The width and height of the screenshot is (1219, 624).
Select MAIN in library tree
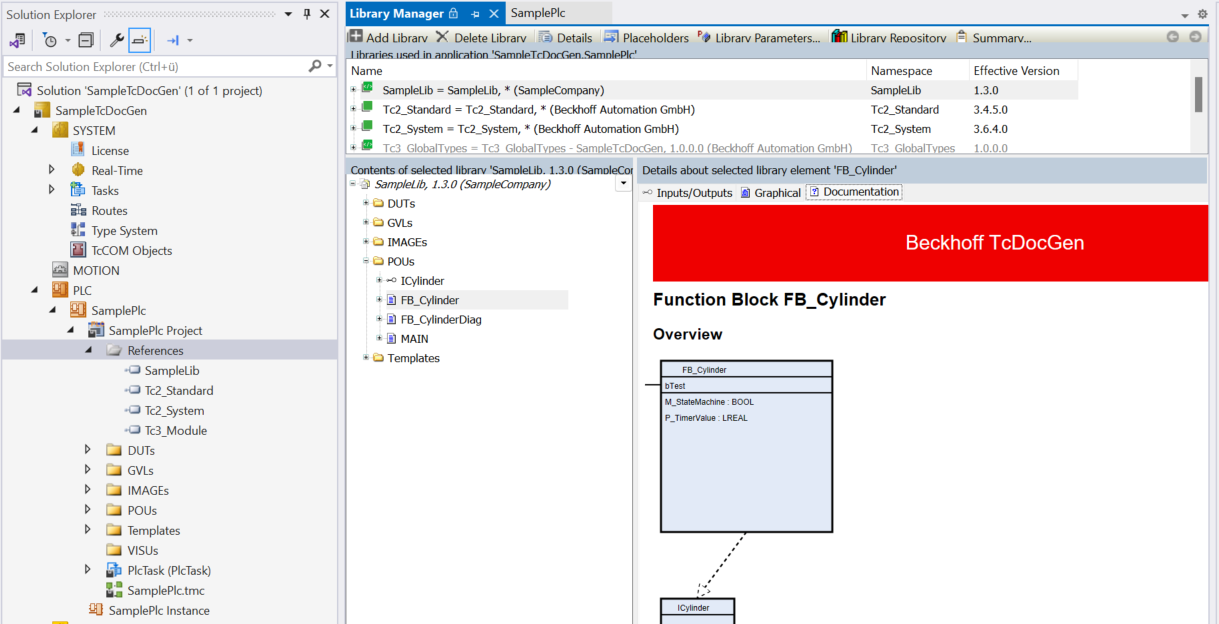tap(414, 339)
